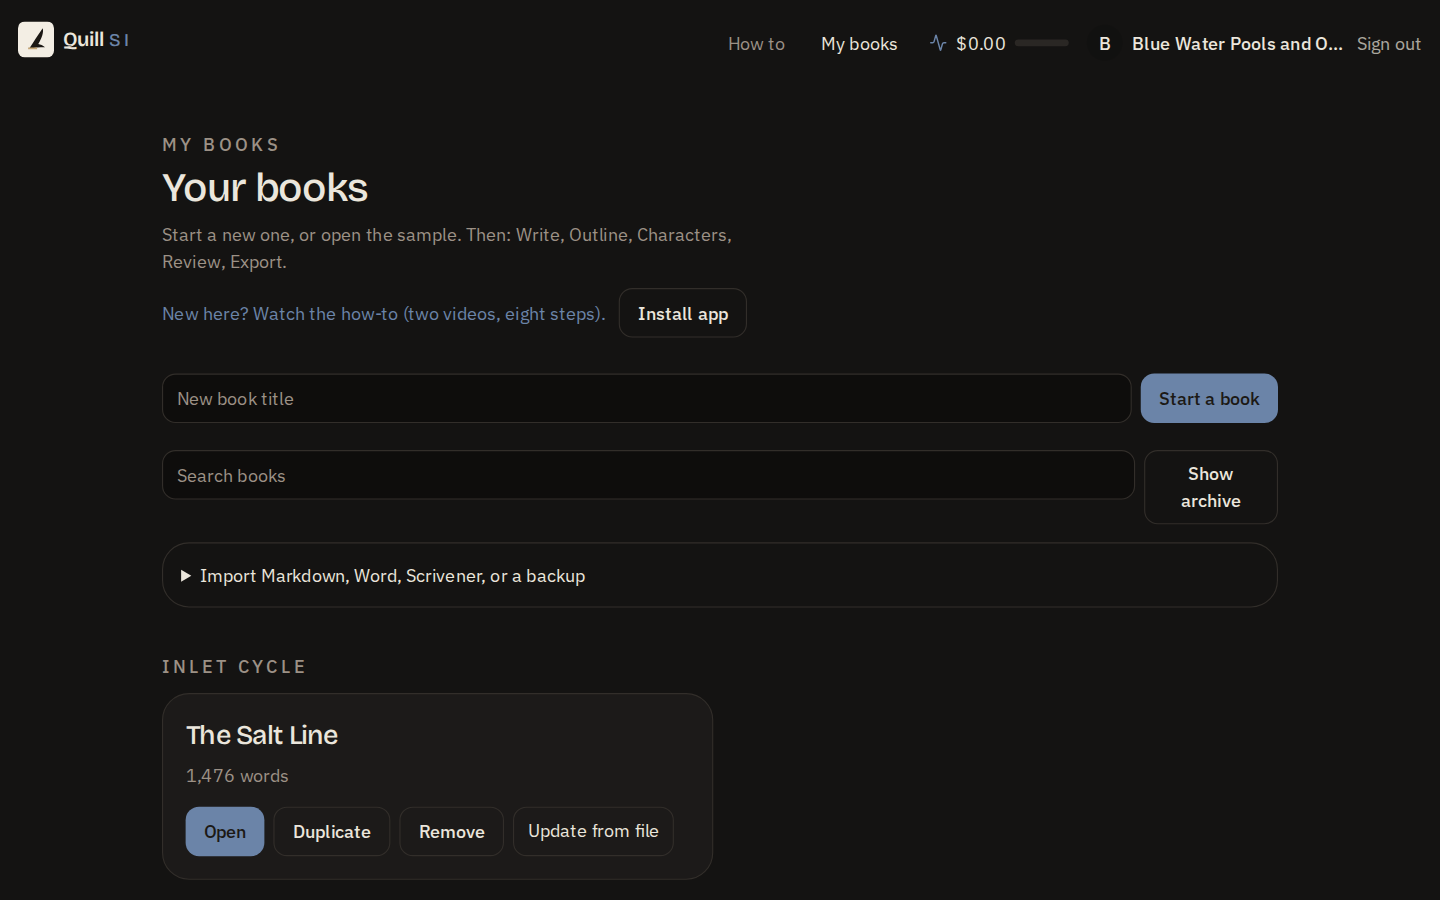
Task: Click the Quill brand name text
Action: [x=83, y=39]
